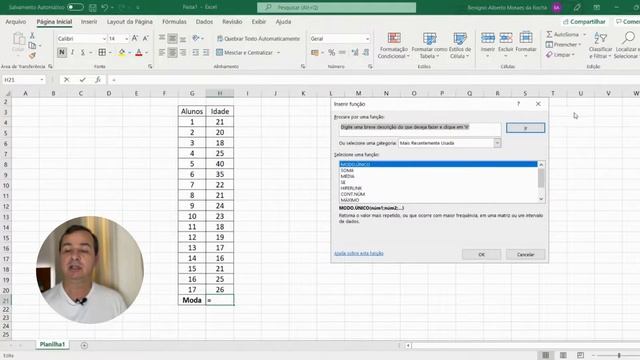Screen dimensions: 640x360
Task: Toggle Bold (N) formatting
Action: (x=62, y=52)
